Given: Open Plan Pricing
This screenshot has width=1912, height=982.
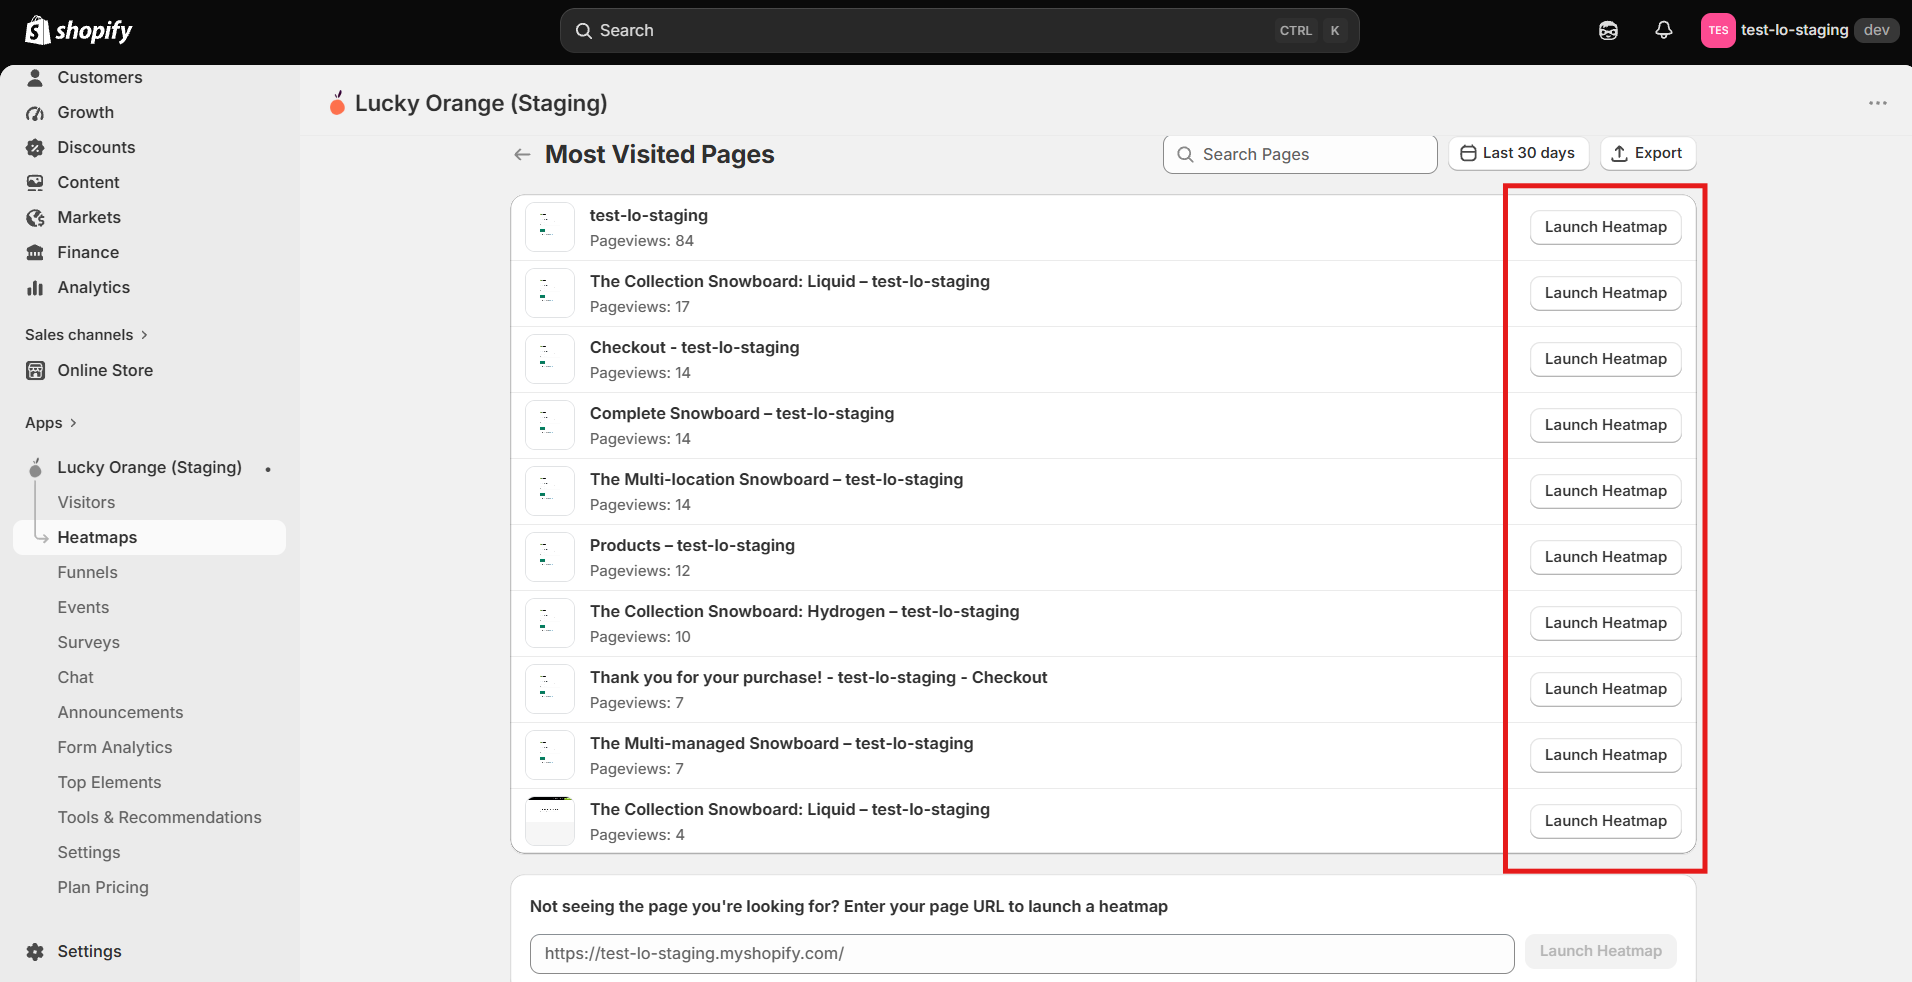Looking at the screenshot, I should 102,887.
